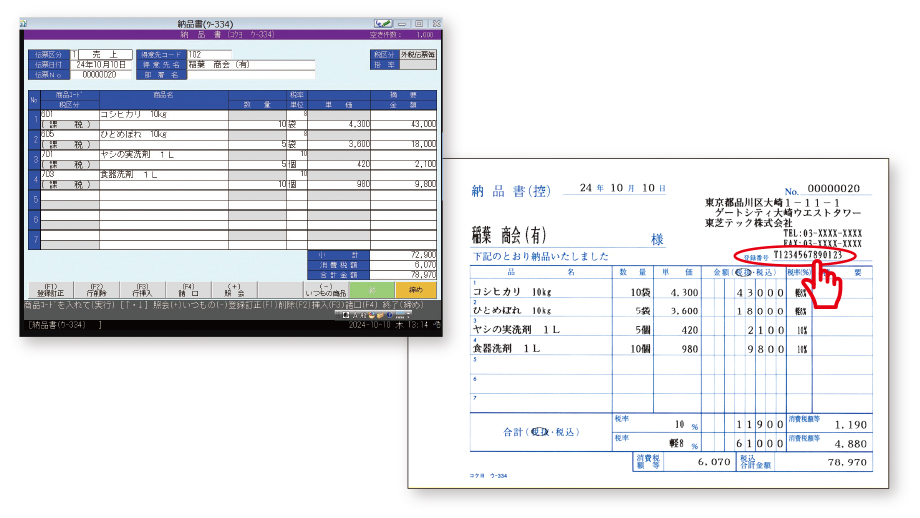
Task: Click total 78,970 on the printed slip
Action: (847, 462)
